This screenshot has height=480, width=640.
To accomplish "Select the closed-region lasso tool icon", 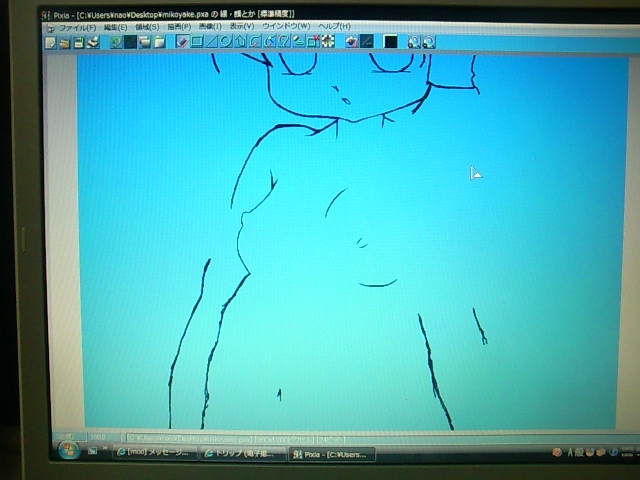I will (284, 42).
